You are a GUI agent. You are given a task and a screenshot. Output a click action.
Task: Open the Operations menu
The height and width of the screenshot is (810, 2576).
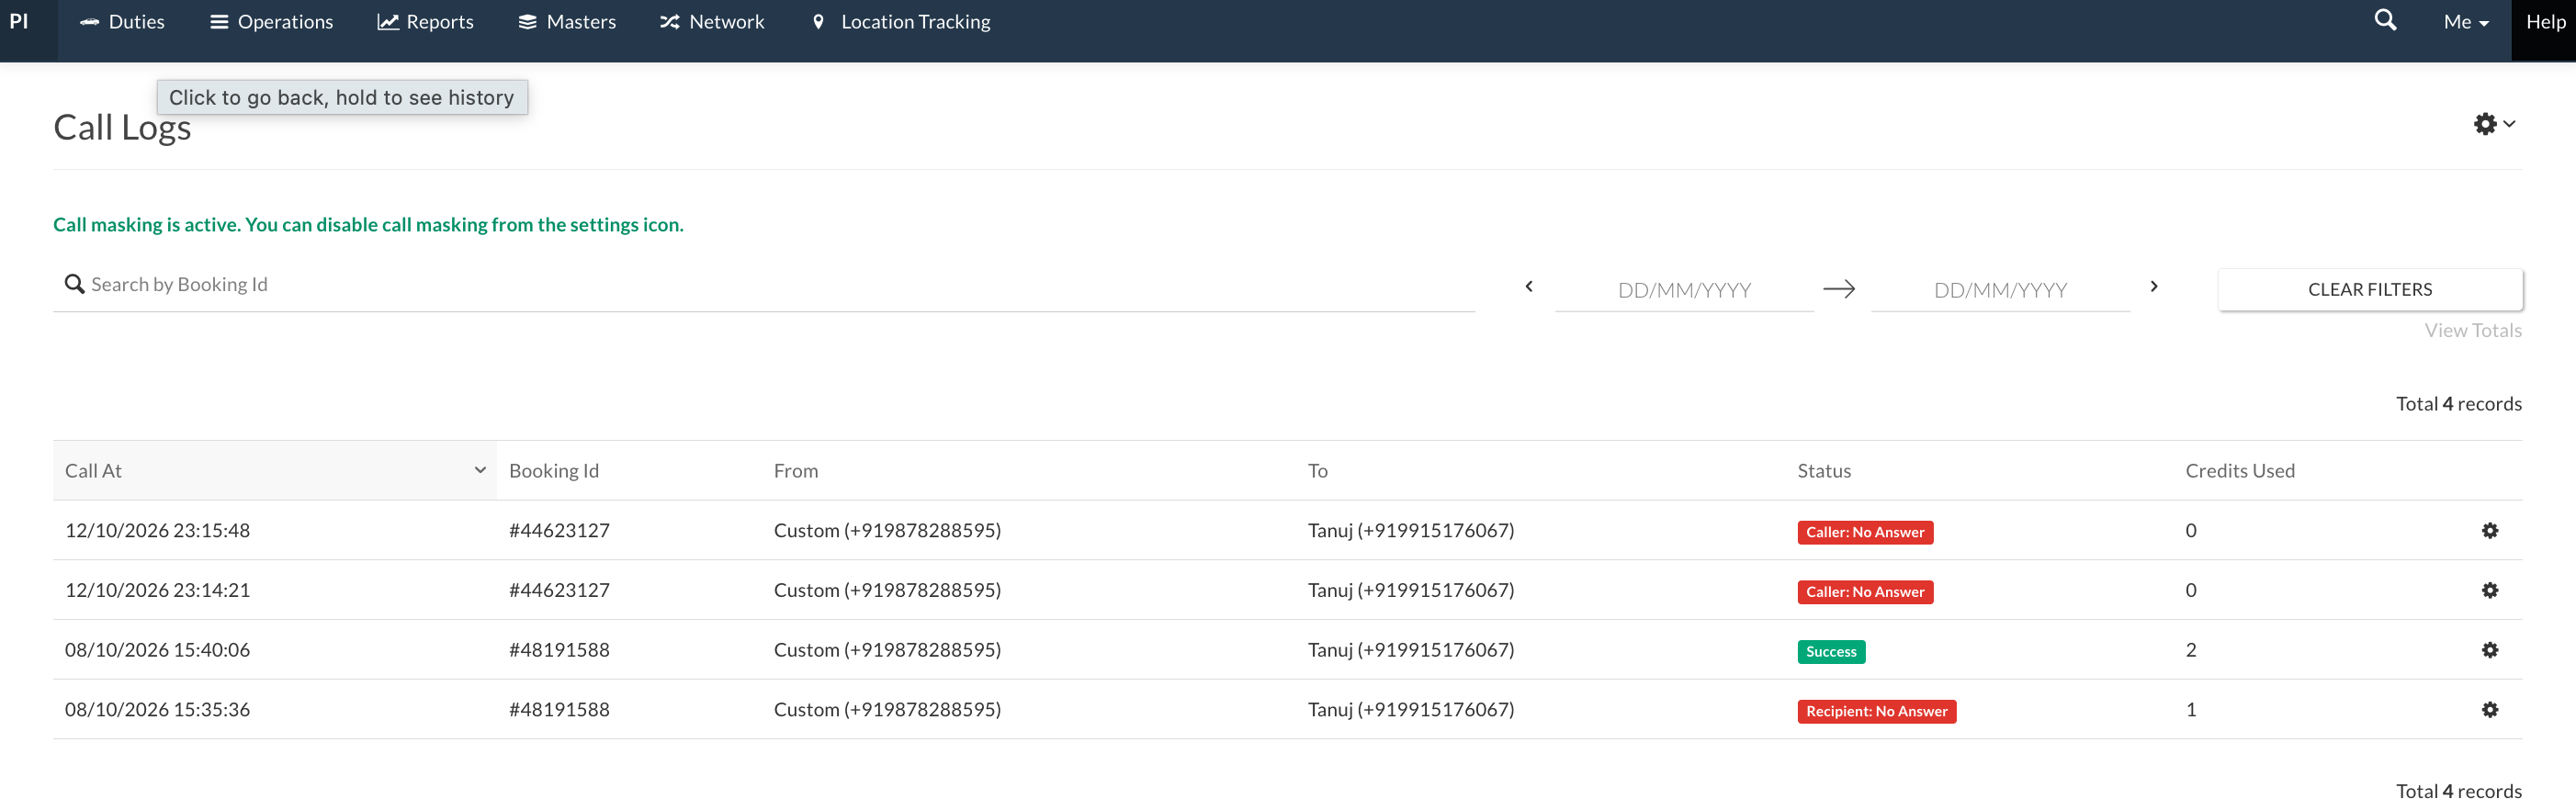click(x=271, y=22)
